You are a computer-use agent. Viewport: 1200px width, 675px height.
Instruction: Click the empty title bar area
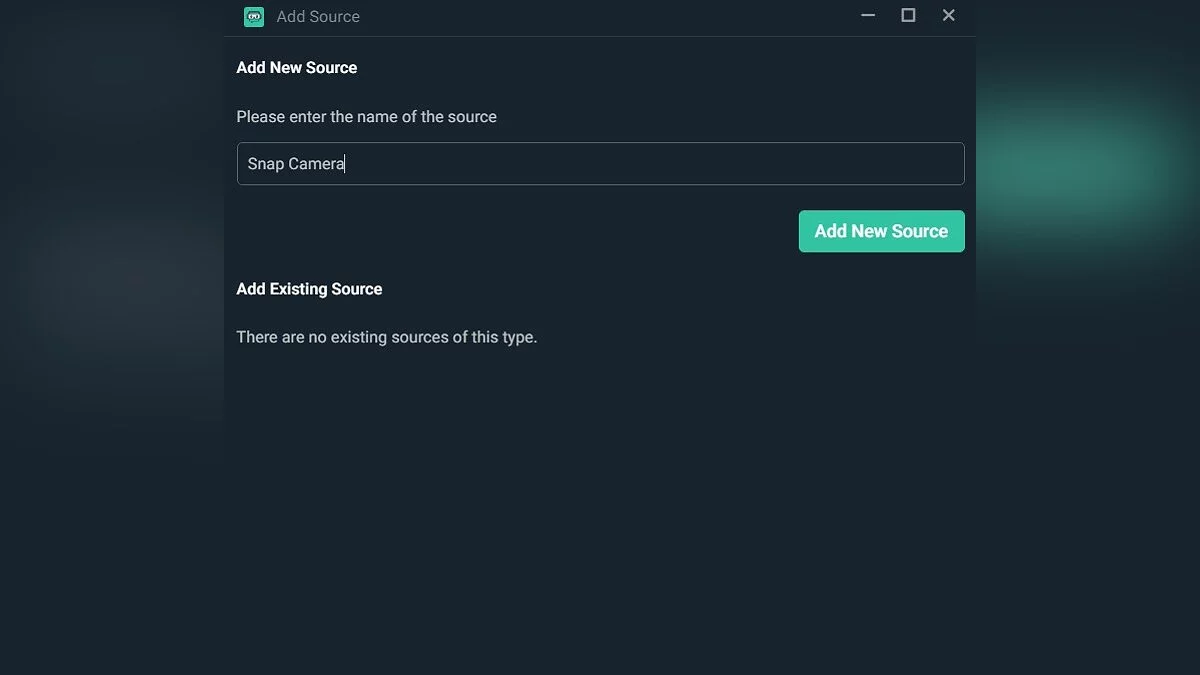coord(600,16)
